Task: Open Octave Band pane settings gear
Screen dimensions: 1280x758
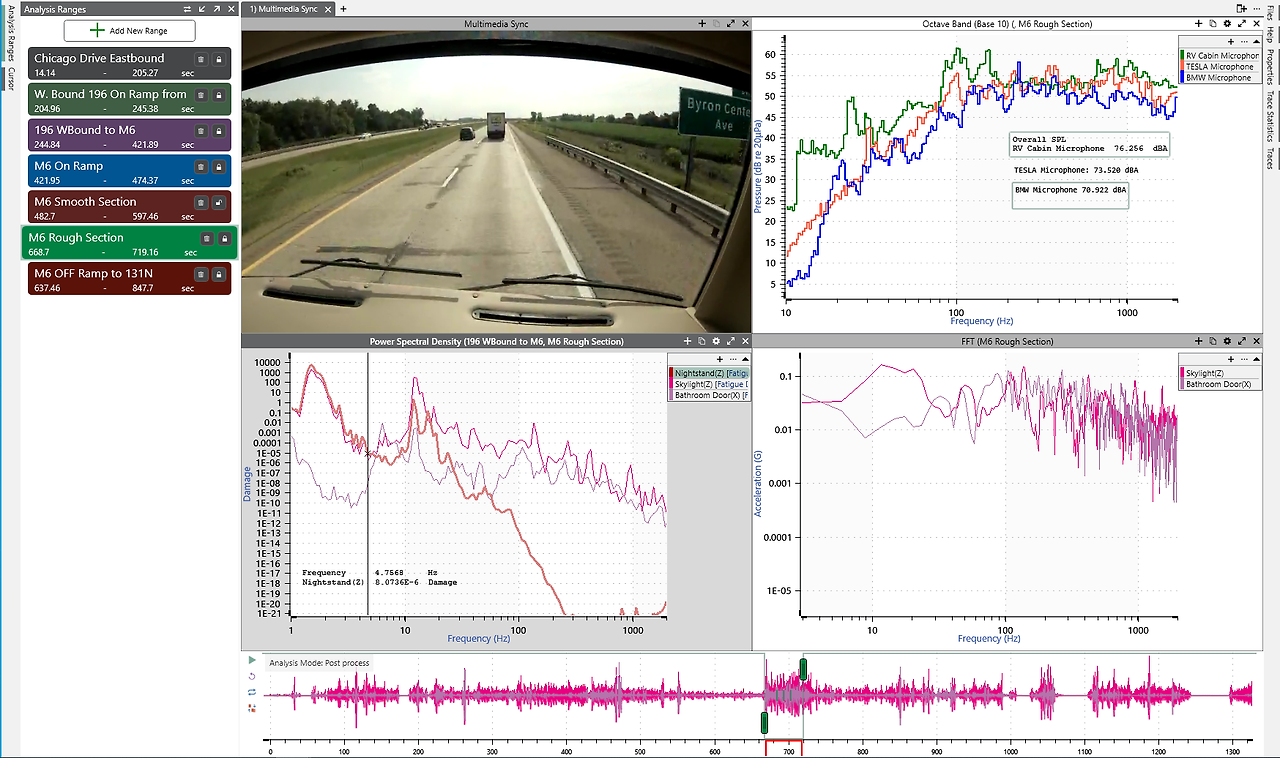Action: [x=1227, y=23]
